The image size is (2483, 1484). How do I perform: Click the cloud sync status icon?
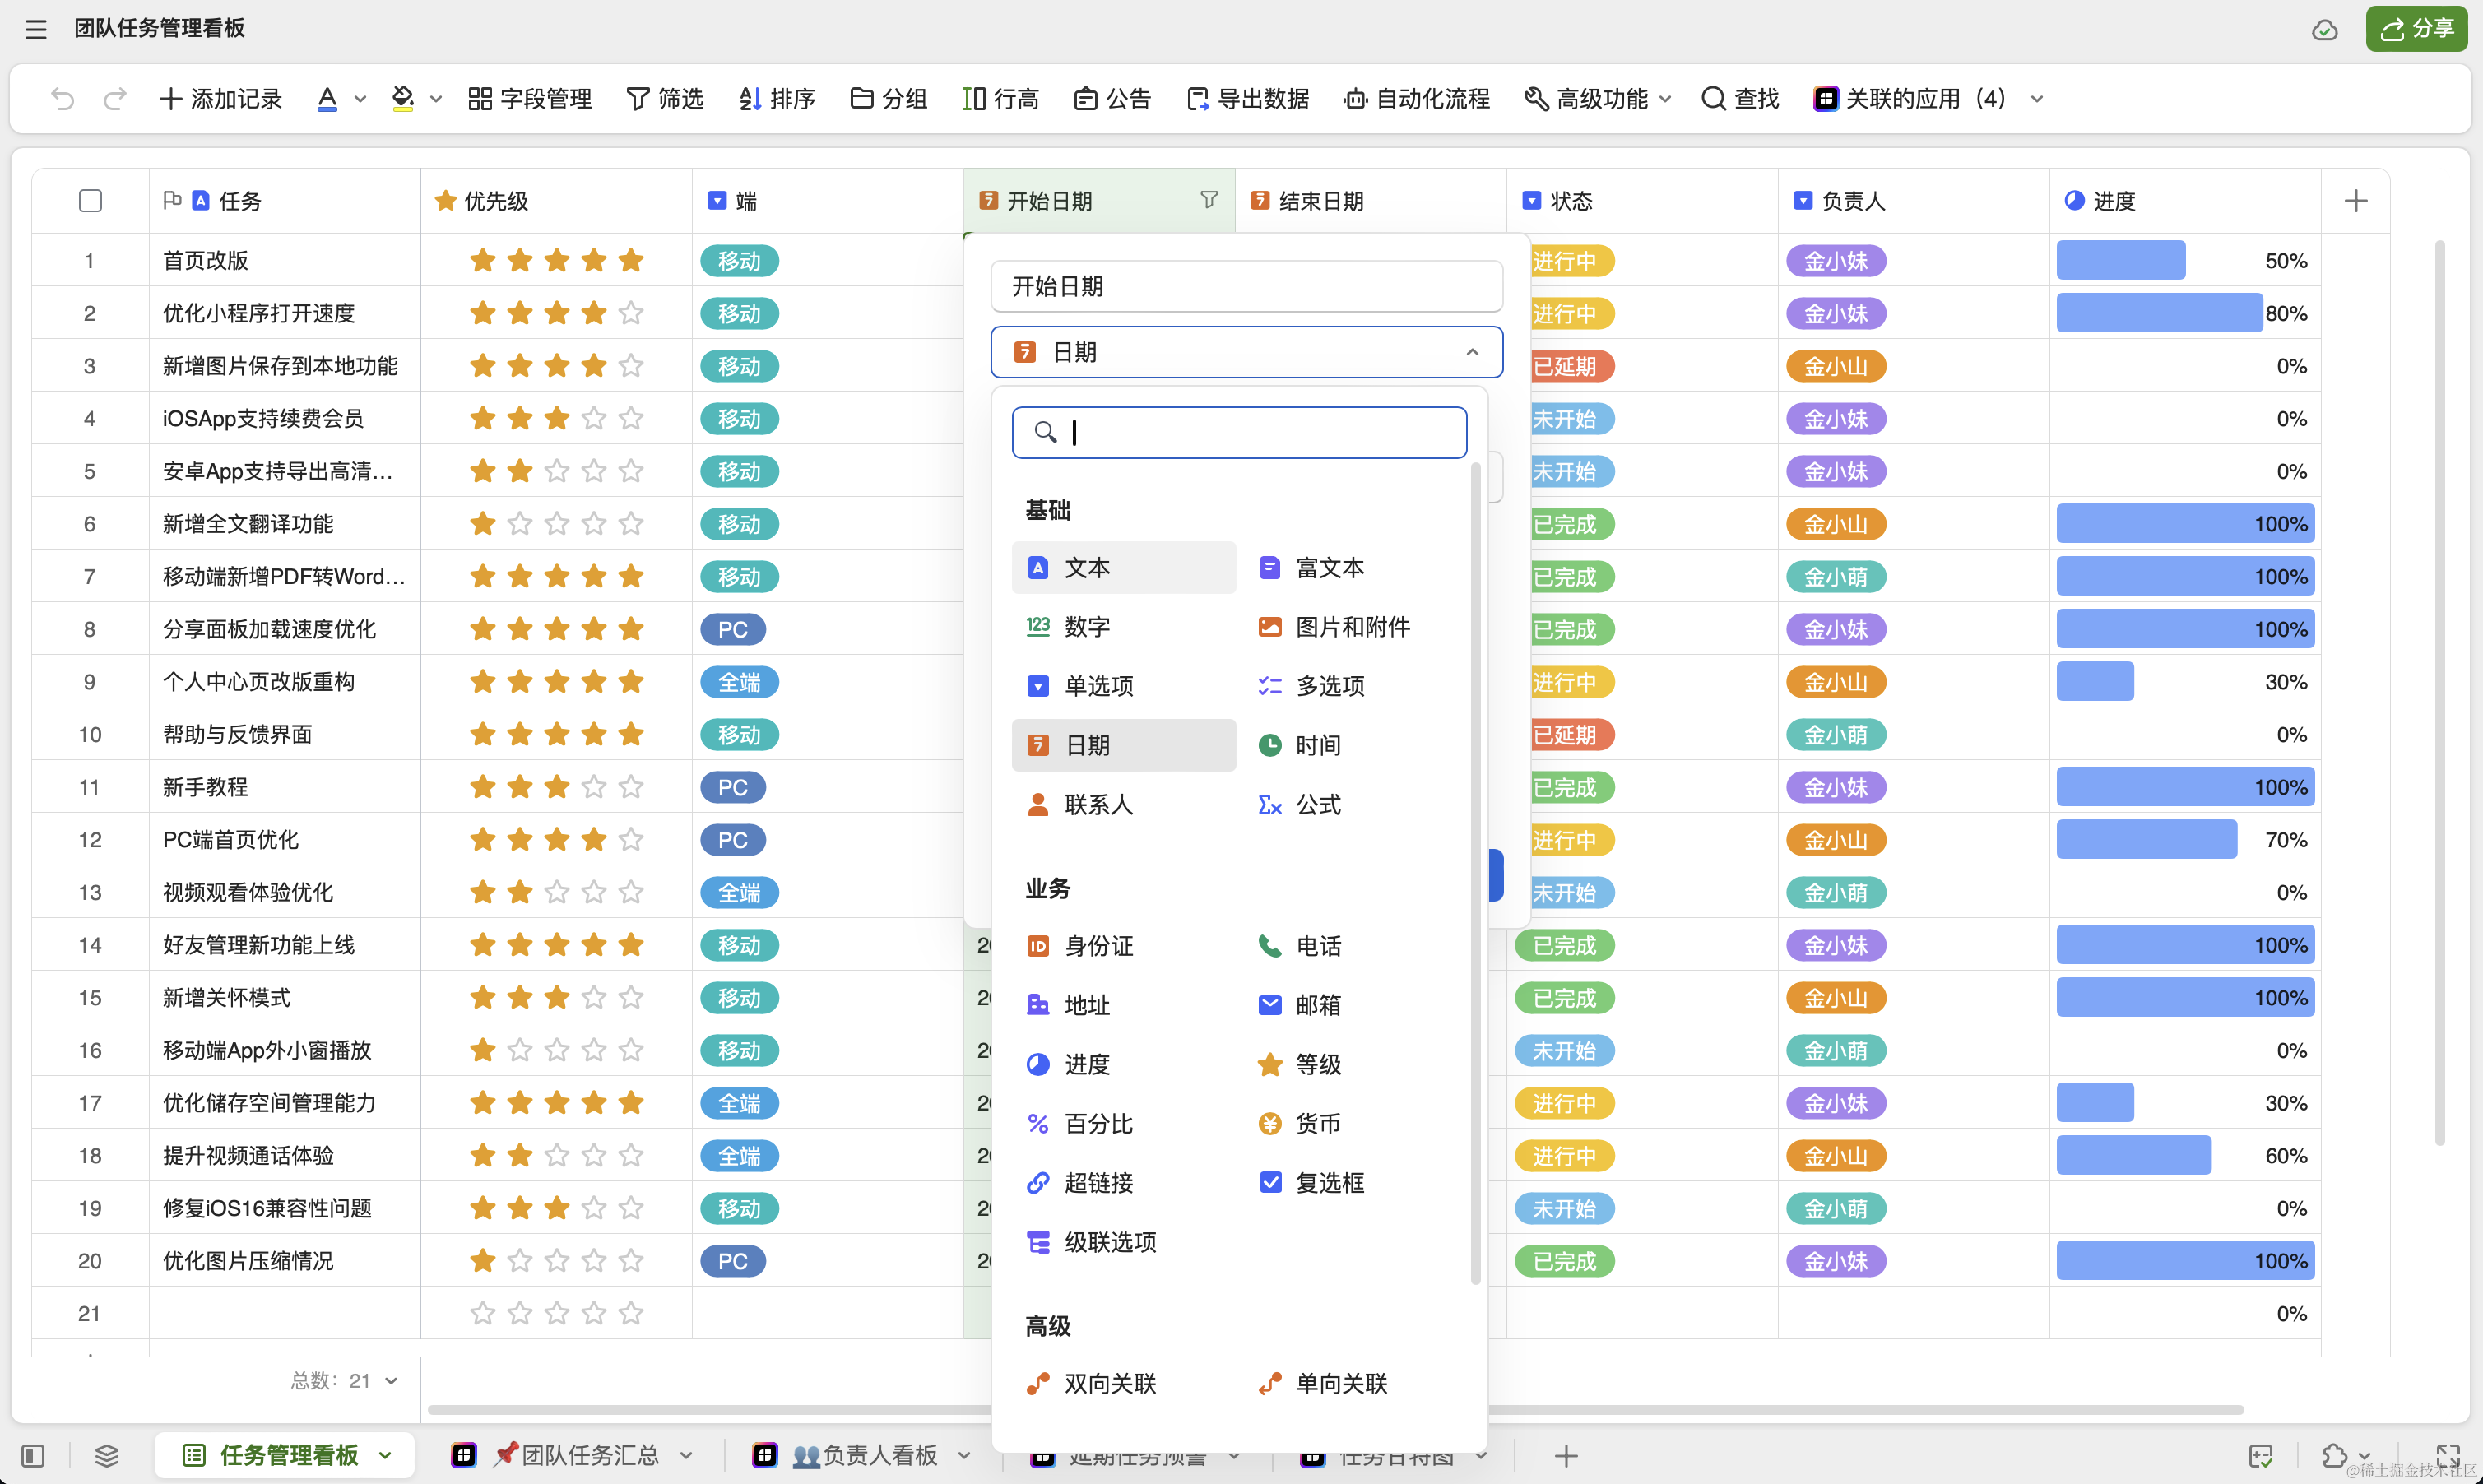coord(2324,30)
